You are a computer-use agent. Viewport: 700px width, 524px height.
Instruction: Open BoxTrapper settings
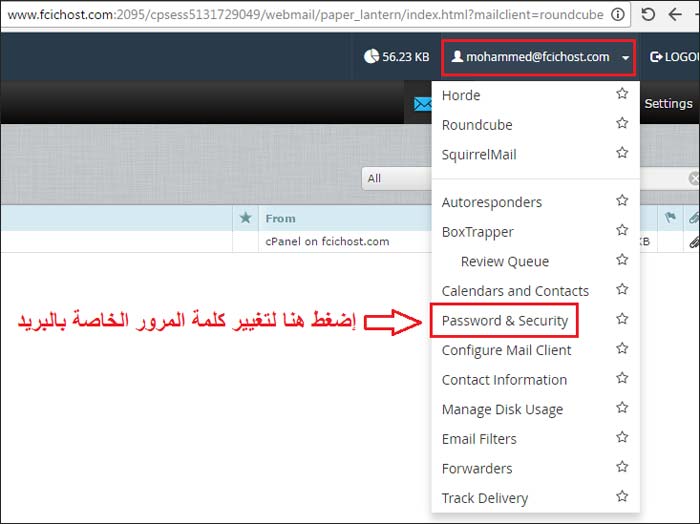[477, 232]
